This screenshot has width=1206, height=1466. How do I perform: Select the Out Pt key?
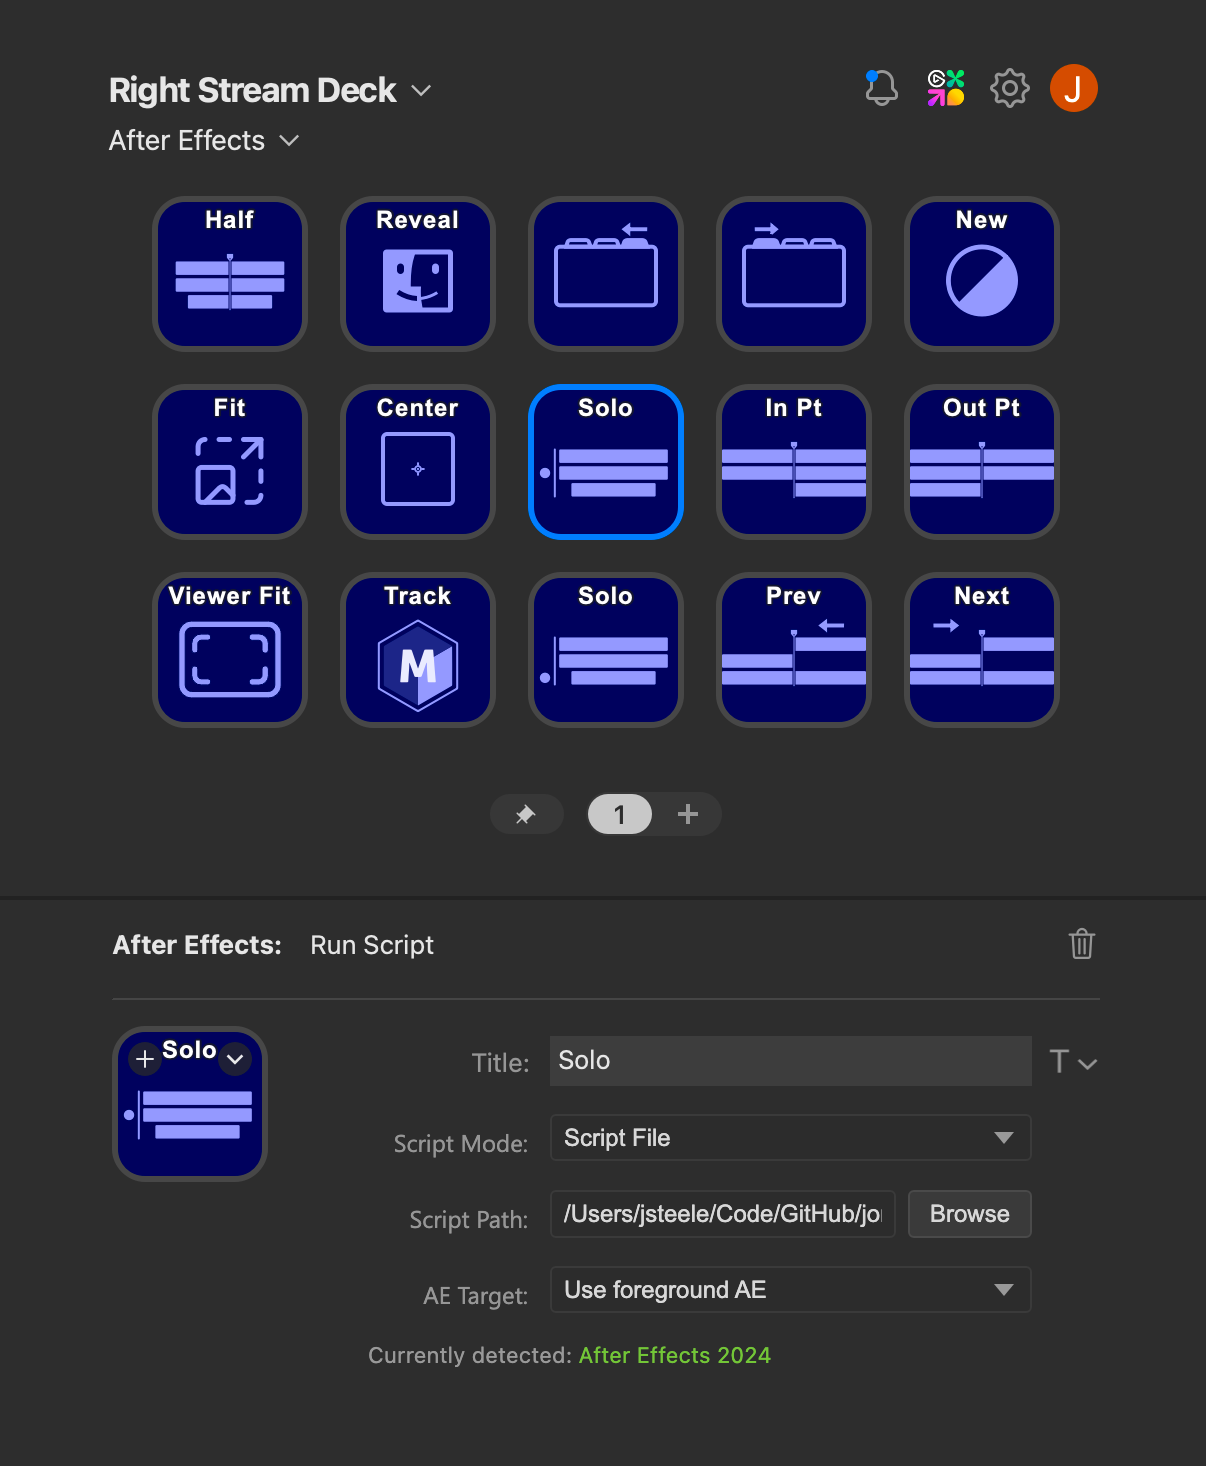(982, 462)
